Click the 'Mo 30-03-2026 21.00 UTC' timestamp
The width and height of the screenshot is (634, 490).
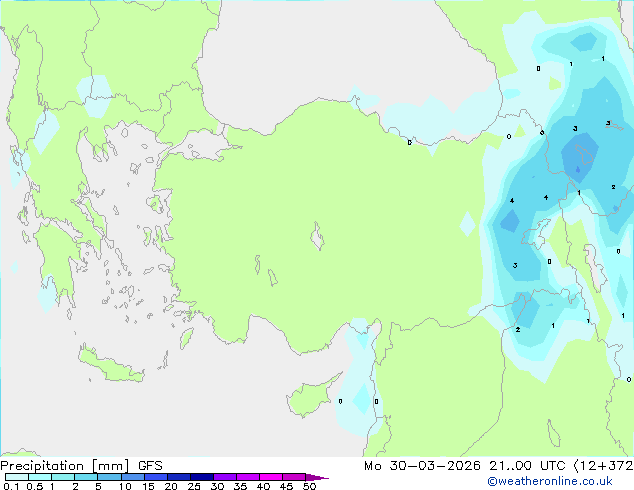(x=465, y=466)
